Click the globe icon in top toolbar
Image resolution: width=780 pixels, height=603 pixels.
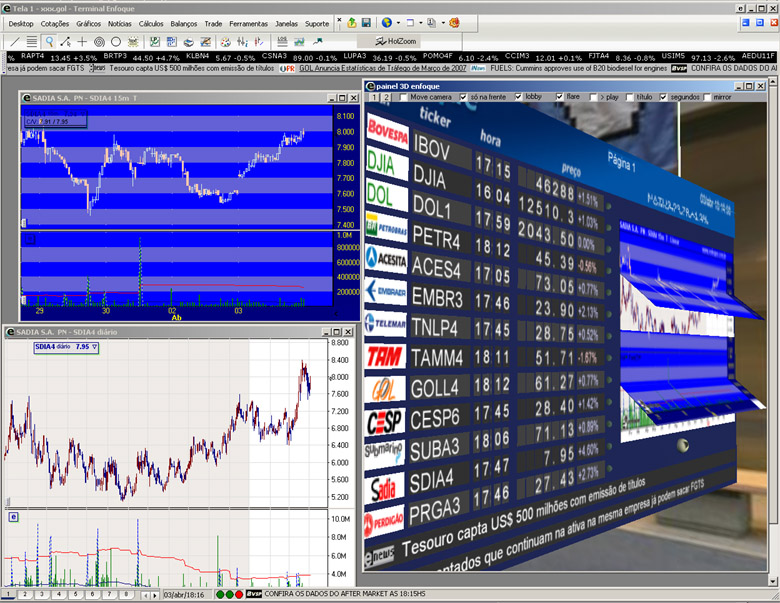[386, 22]
